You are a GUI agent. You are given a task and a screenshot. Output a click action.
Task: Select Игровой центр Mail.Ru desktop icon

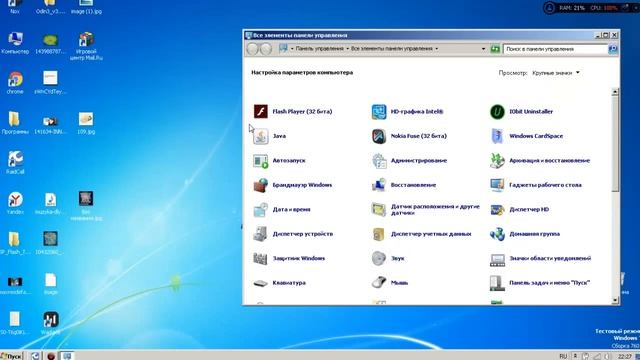[x=86, y=46]
